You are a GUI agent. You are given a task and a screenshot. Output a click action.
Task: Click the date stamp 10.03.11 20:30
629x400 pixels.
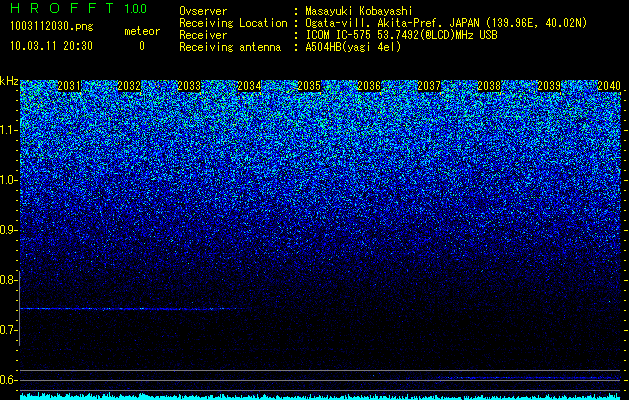click(x=51, y=46)
